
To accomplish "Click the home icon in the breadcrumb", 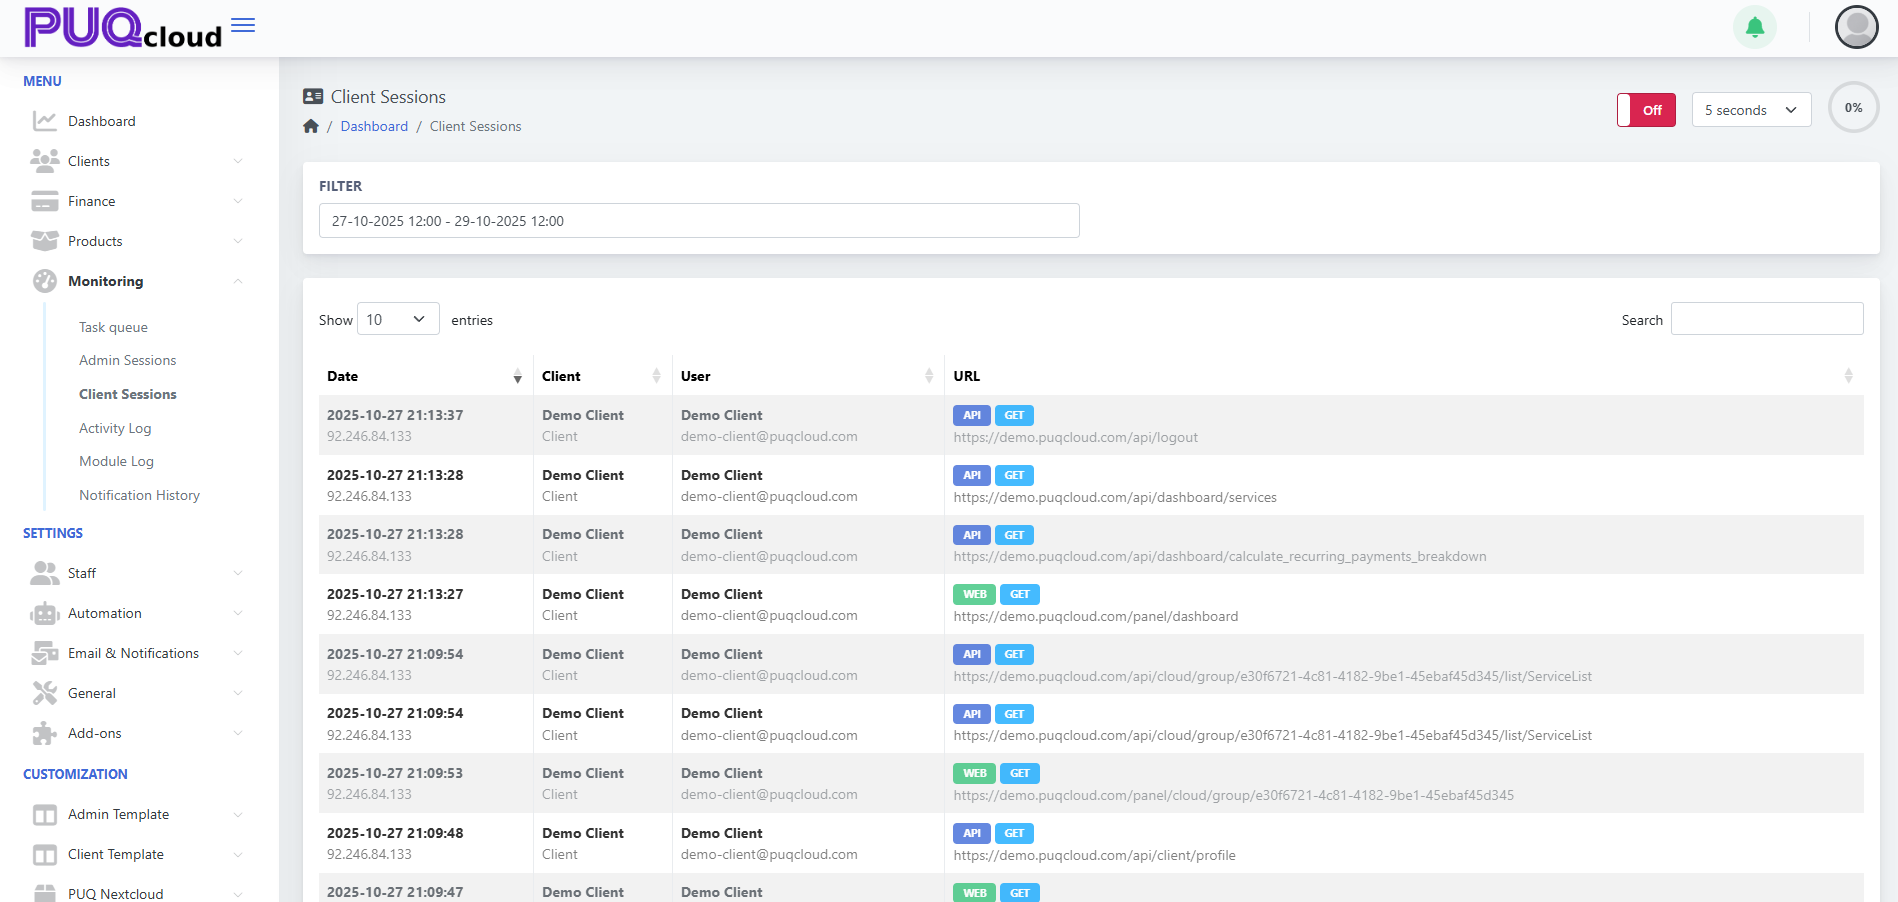I will coord(311,126).
